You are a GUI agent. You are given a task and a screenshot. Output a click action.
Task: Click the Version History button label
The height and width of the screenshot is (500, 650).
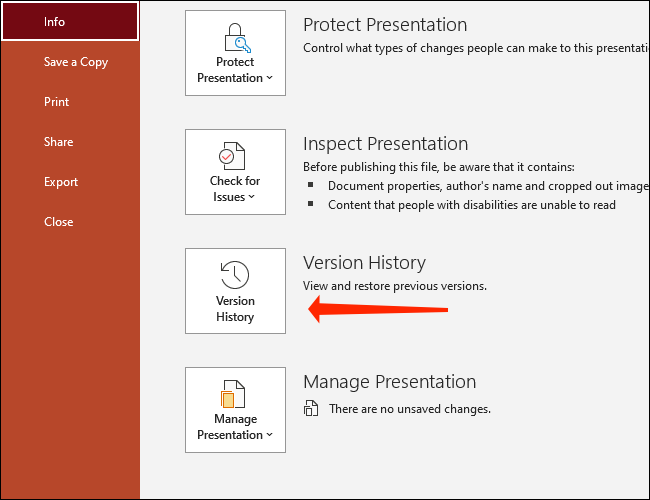point(235,309)
